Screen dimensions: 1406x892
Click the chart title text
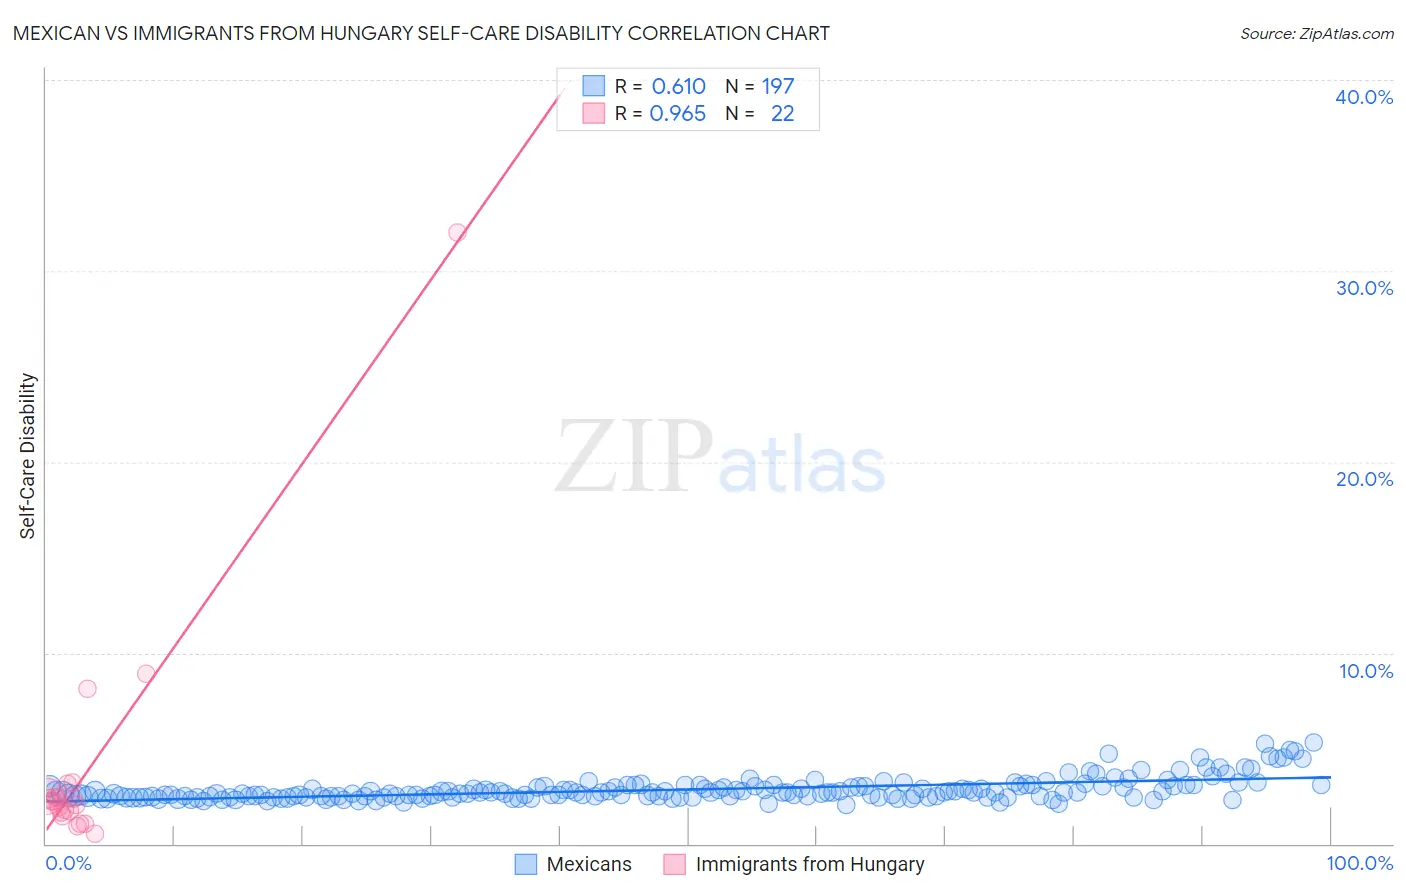(x=421, y=33)
